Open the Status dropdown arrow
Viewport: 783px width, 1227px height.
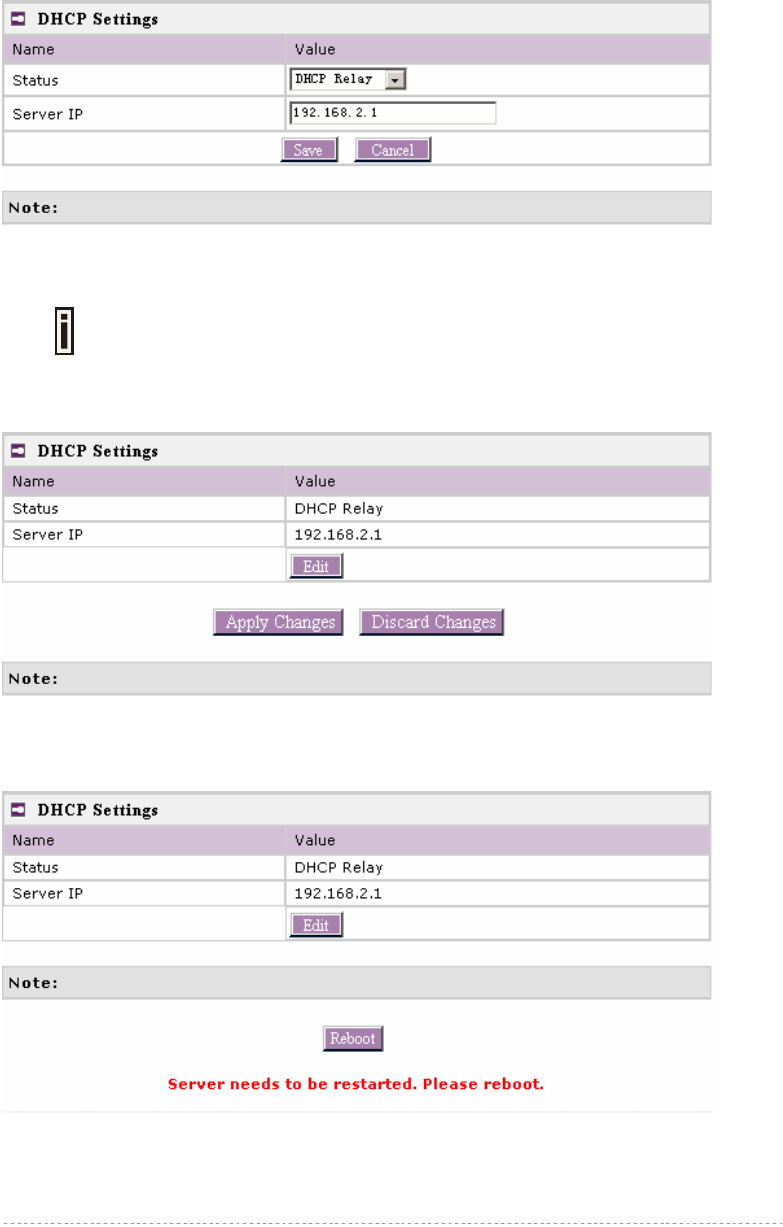[x=396, y=79]
